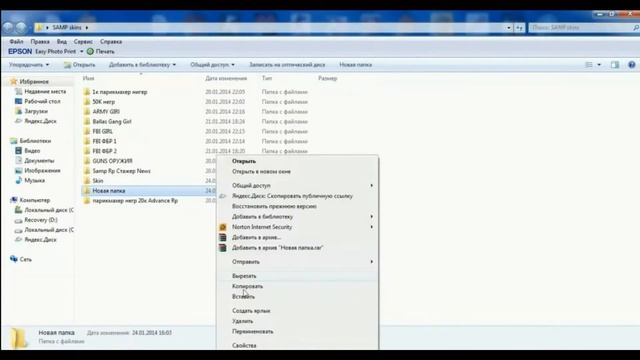Screen dimensions: 640x360
Task: Open the Справка menu
Action: pos(111,42)
